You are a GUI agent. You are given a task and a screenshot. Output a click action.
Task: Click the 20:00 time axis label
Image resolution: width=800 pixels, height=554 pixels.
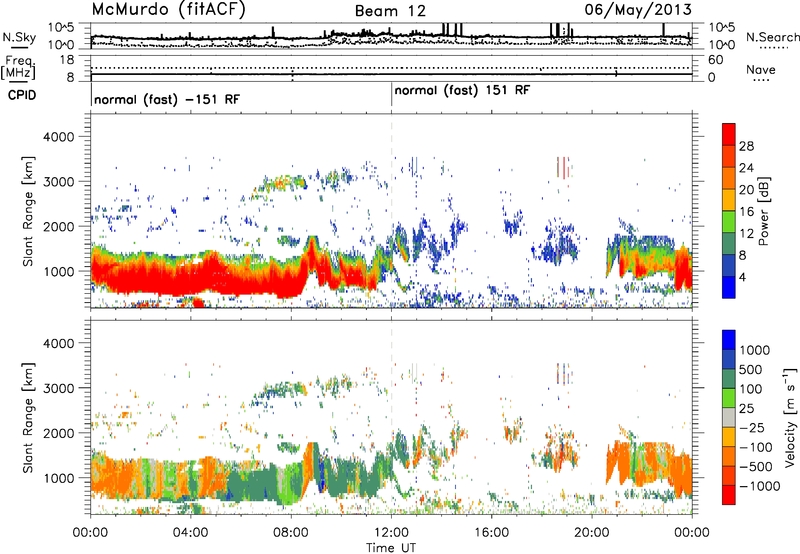pyautogui.click(x=592, y=533)
